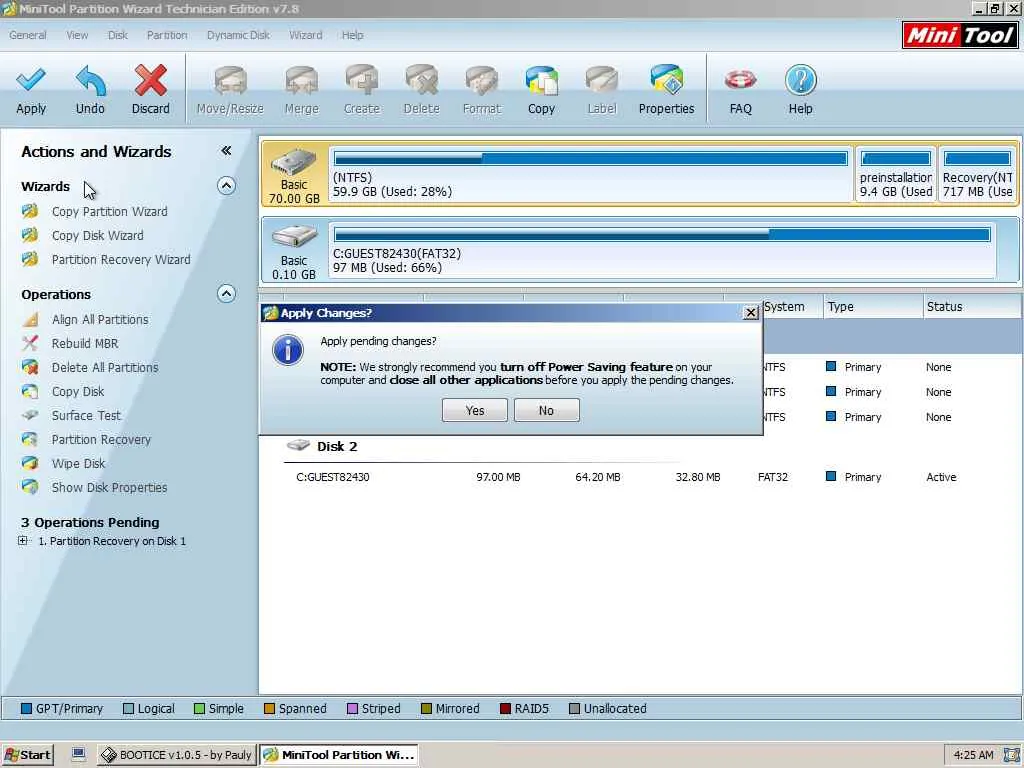Screen dimensions: 1024x768
Task: Switch to BOOTICE v1.0.5 taskbar window
Action: pos(176,755)
